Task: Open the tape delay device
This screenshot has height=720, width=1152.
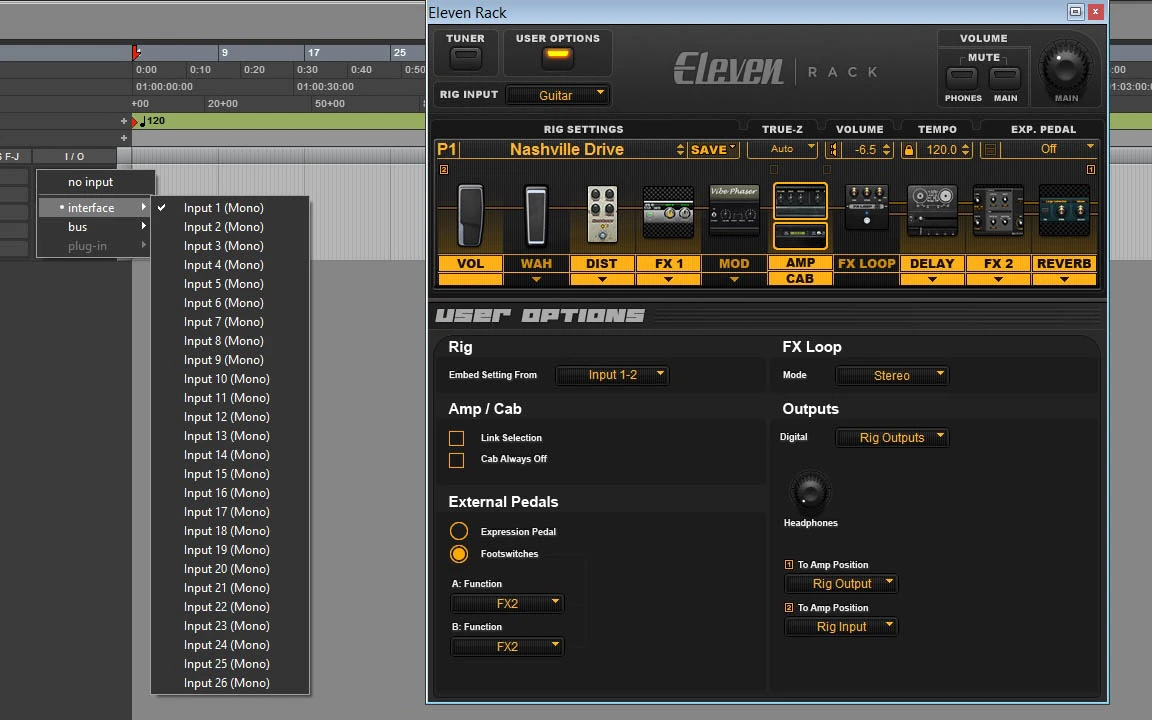Action: (x=932, y=210)
